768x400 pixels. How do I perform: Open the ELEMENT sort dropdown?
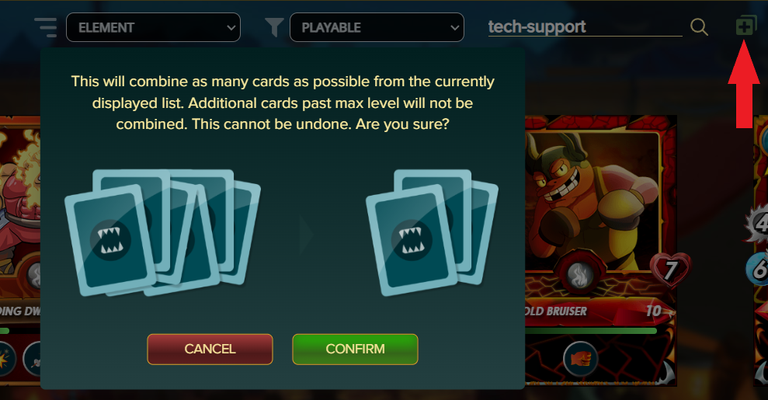[x=153, y=27]
